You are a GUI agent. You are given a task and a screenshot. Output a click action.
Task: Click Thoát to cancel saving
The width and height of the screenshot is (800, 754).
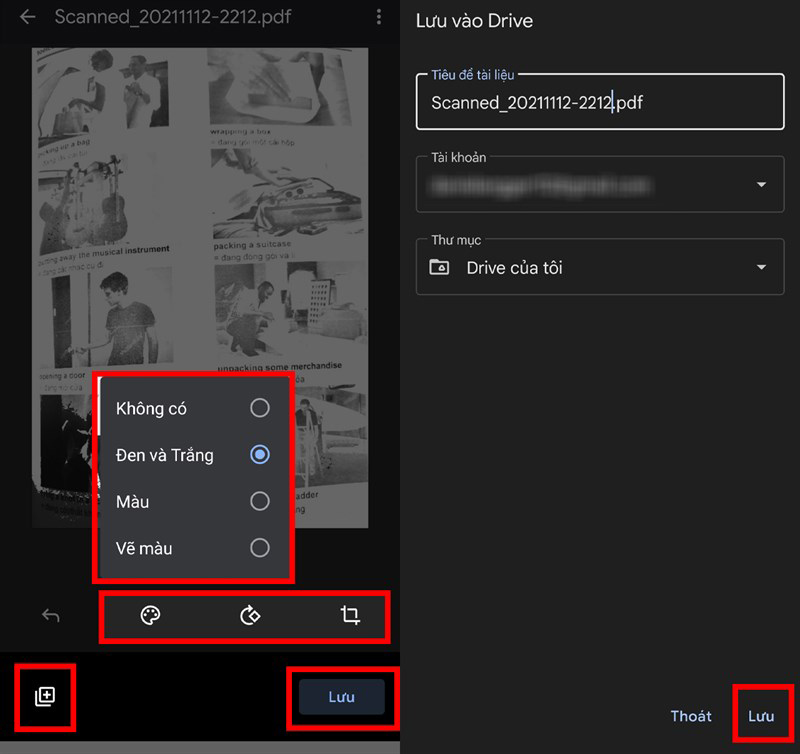[x=691, y=716]
